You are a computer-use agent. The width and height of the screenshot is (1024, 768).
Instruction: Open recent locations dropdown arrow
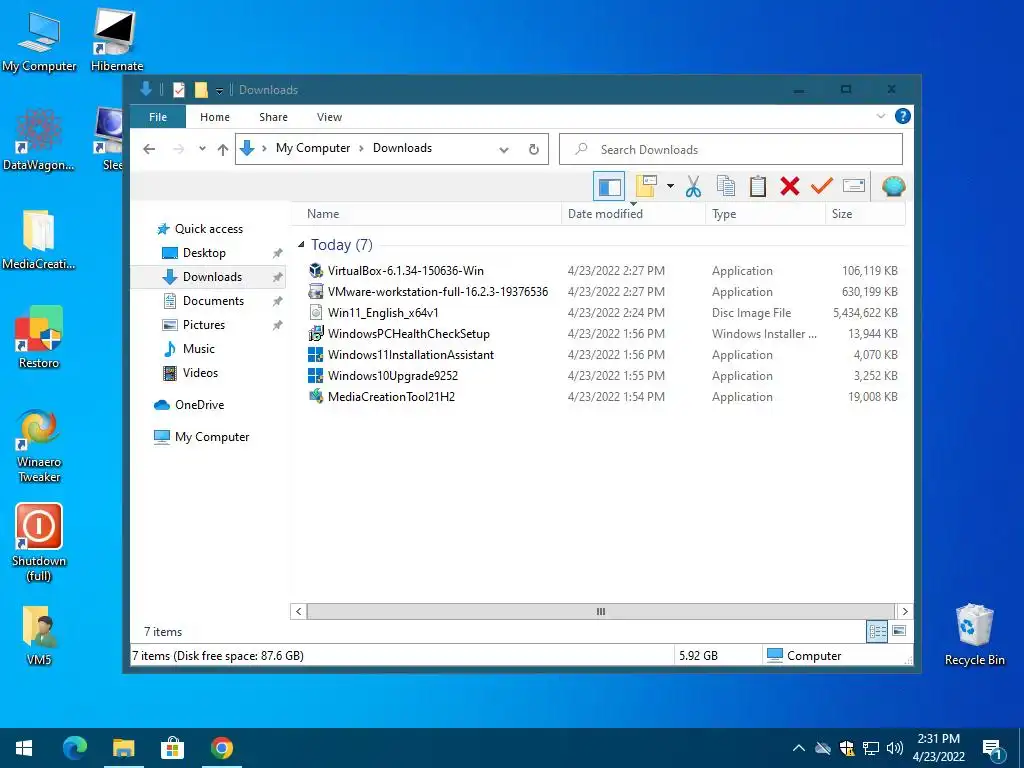click(202, 149)
